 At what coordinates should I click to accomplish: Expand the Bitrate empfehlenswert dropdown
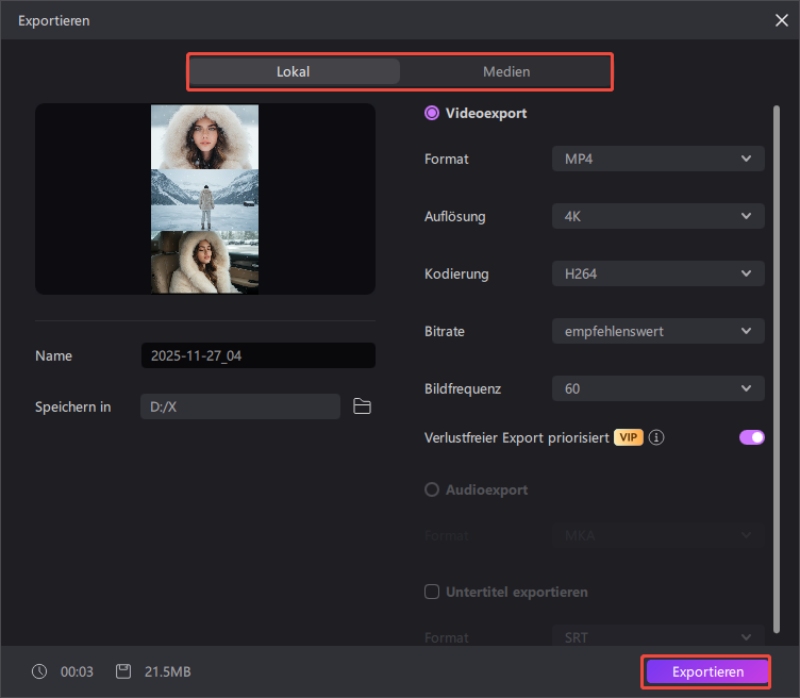pyautogui.click(x=658, y=331)
